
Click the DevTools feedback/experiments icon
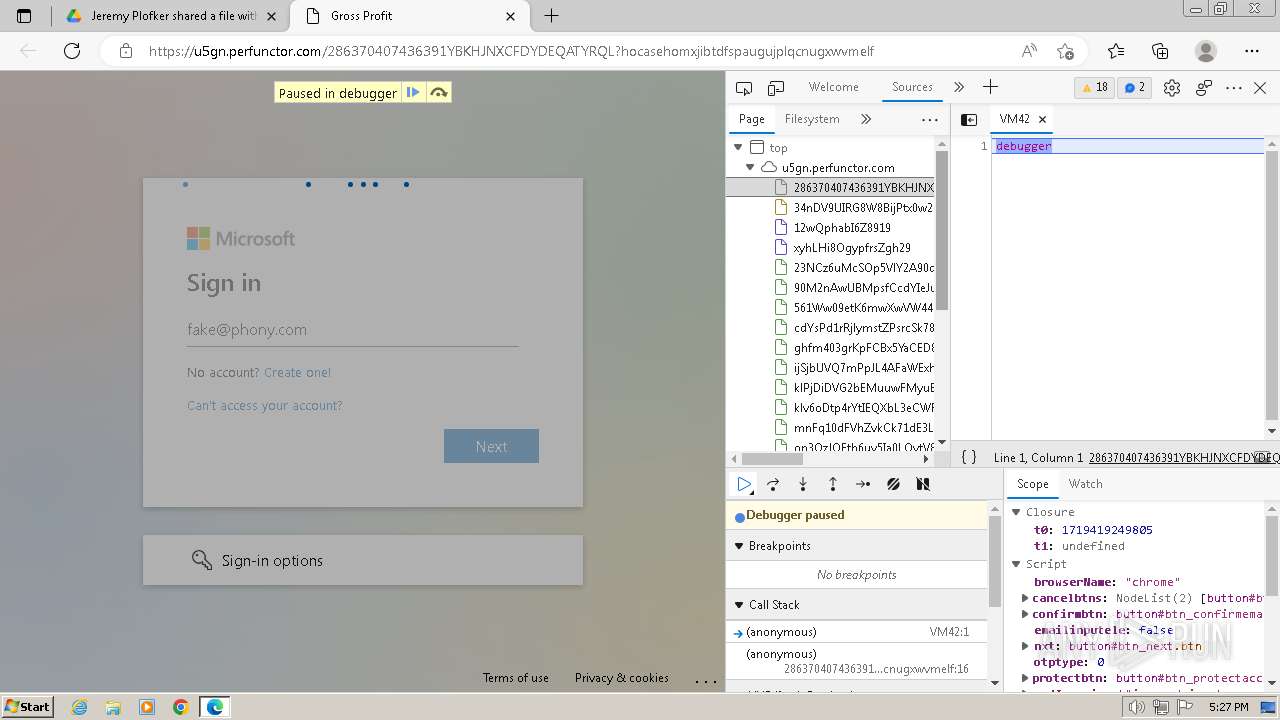(x=1204, y=88)
